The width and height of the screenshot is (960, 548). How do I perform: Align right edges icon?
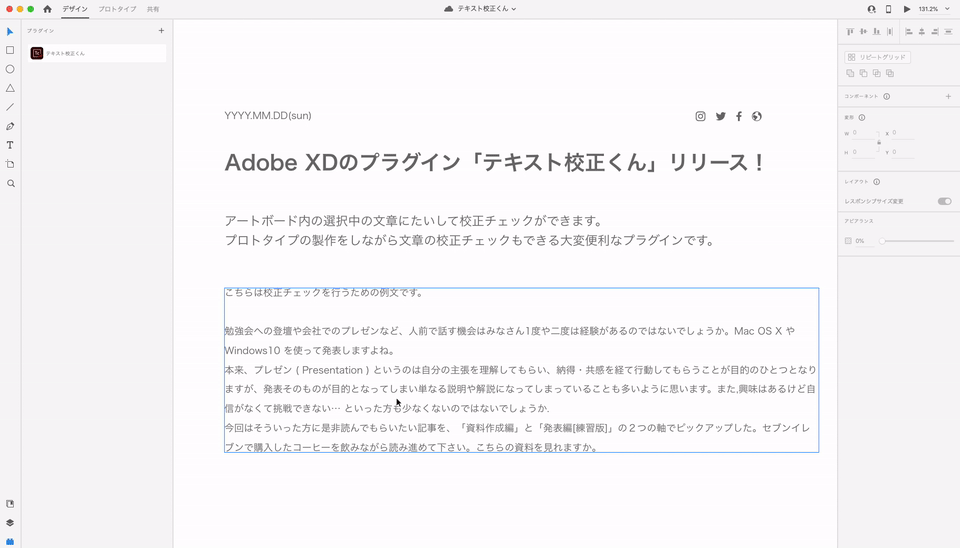point(935,31)
